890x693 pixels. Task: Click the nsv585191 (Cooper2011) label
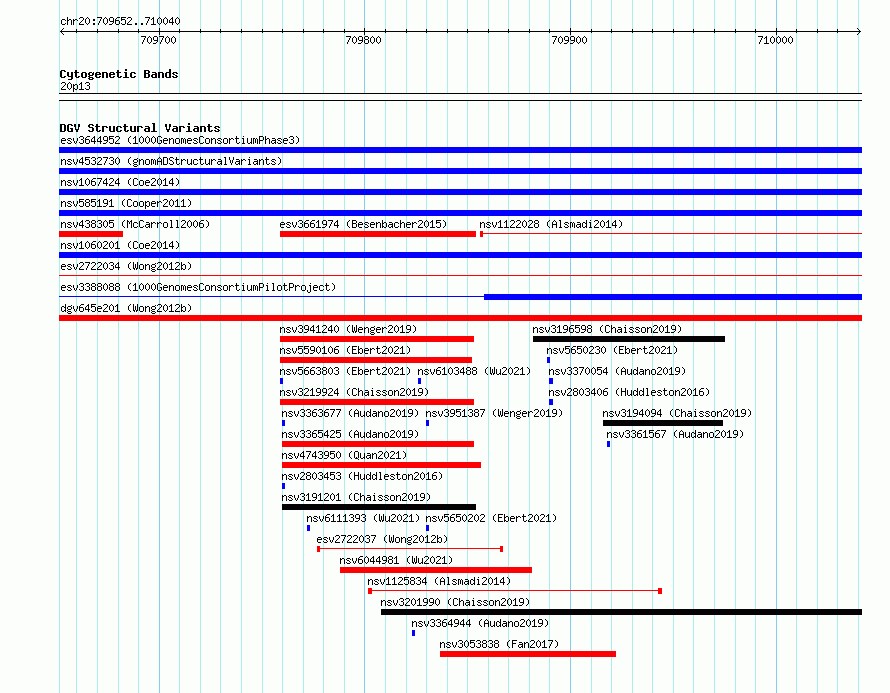click(x=126, y=203)
